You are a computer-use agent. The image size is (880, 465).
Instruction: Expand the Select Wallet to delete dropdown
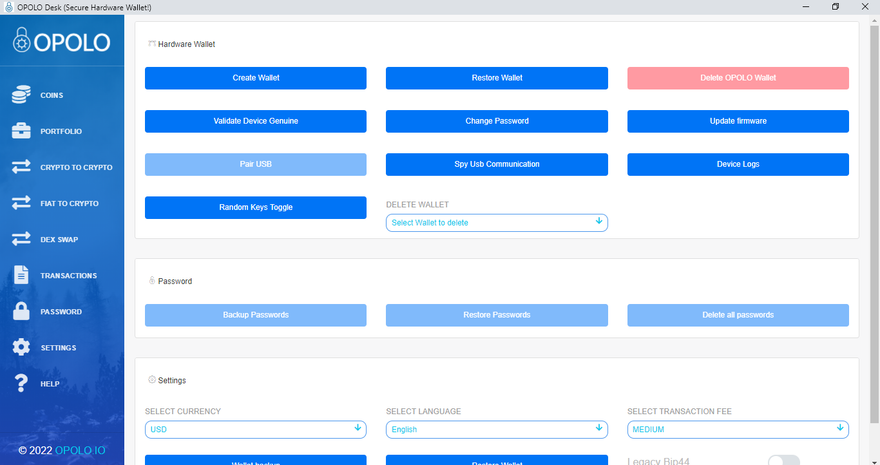click(496, 222)
